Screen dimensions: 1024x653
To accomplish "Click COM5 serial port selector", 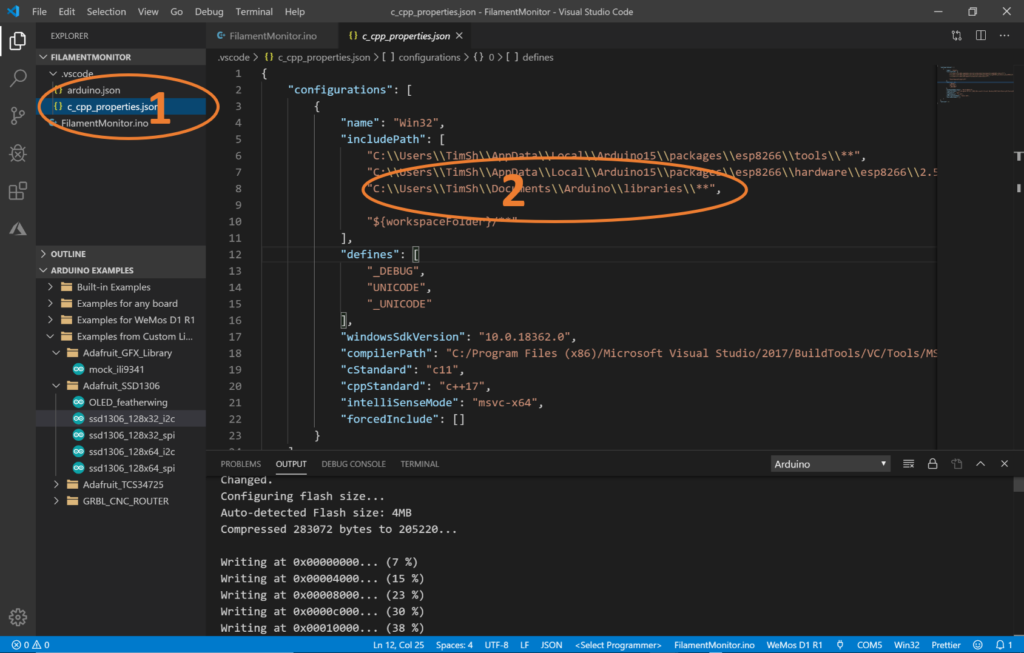I will [x=869, y=645].
